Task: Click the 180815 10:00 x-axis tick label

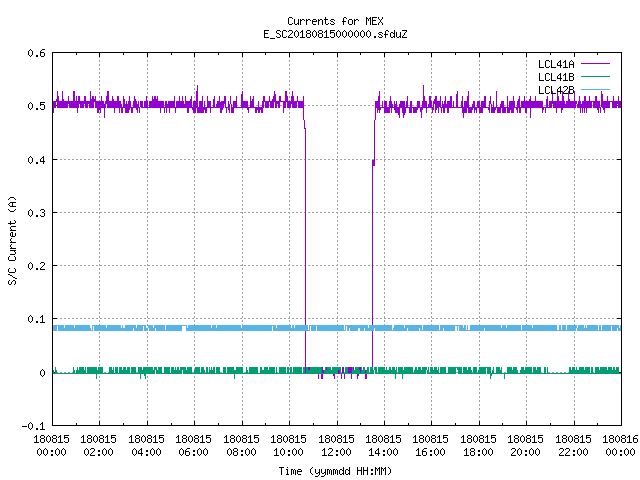Action: point(288,446)
